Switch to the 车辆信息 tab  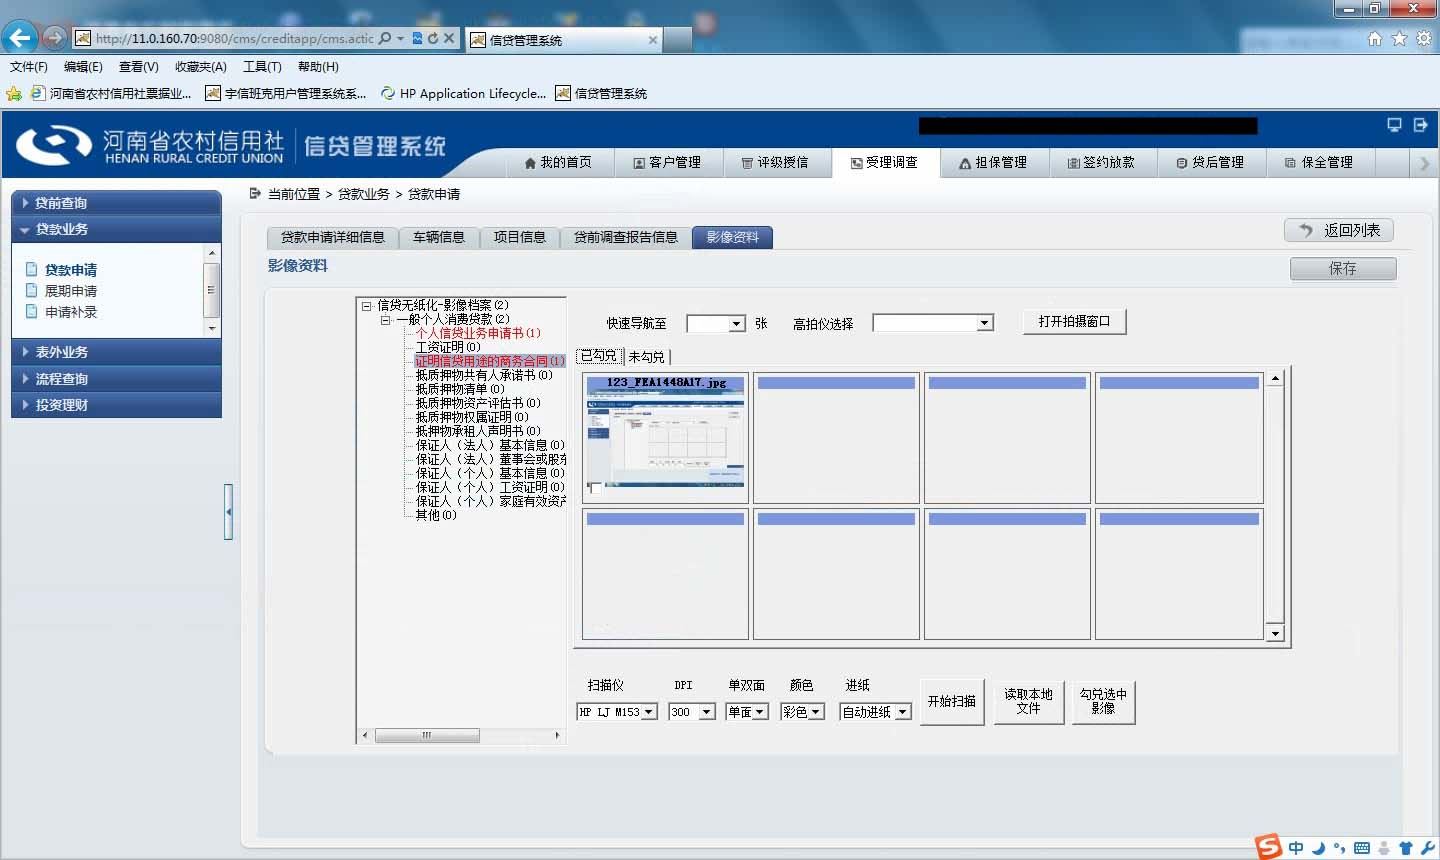439,237
